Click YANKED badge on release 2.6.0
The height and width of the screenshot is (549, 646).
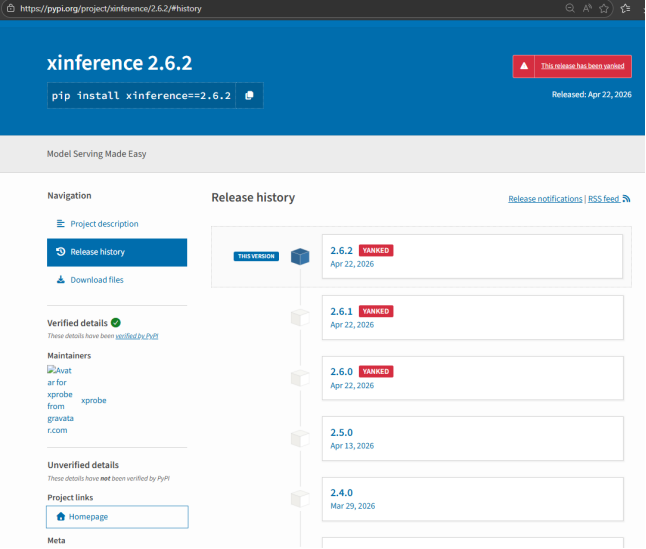coord(376,371)
